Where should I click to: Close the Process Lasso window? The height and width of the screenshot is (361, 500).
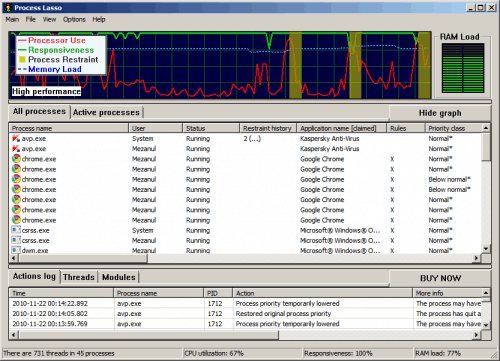492,7
